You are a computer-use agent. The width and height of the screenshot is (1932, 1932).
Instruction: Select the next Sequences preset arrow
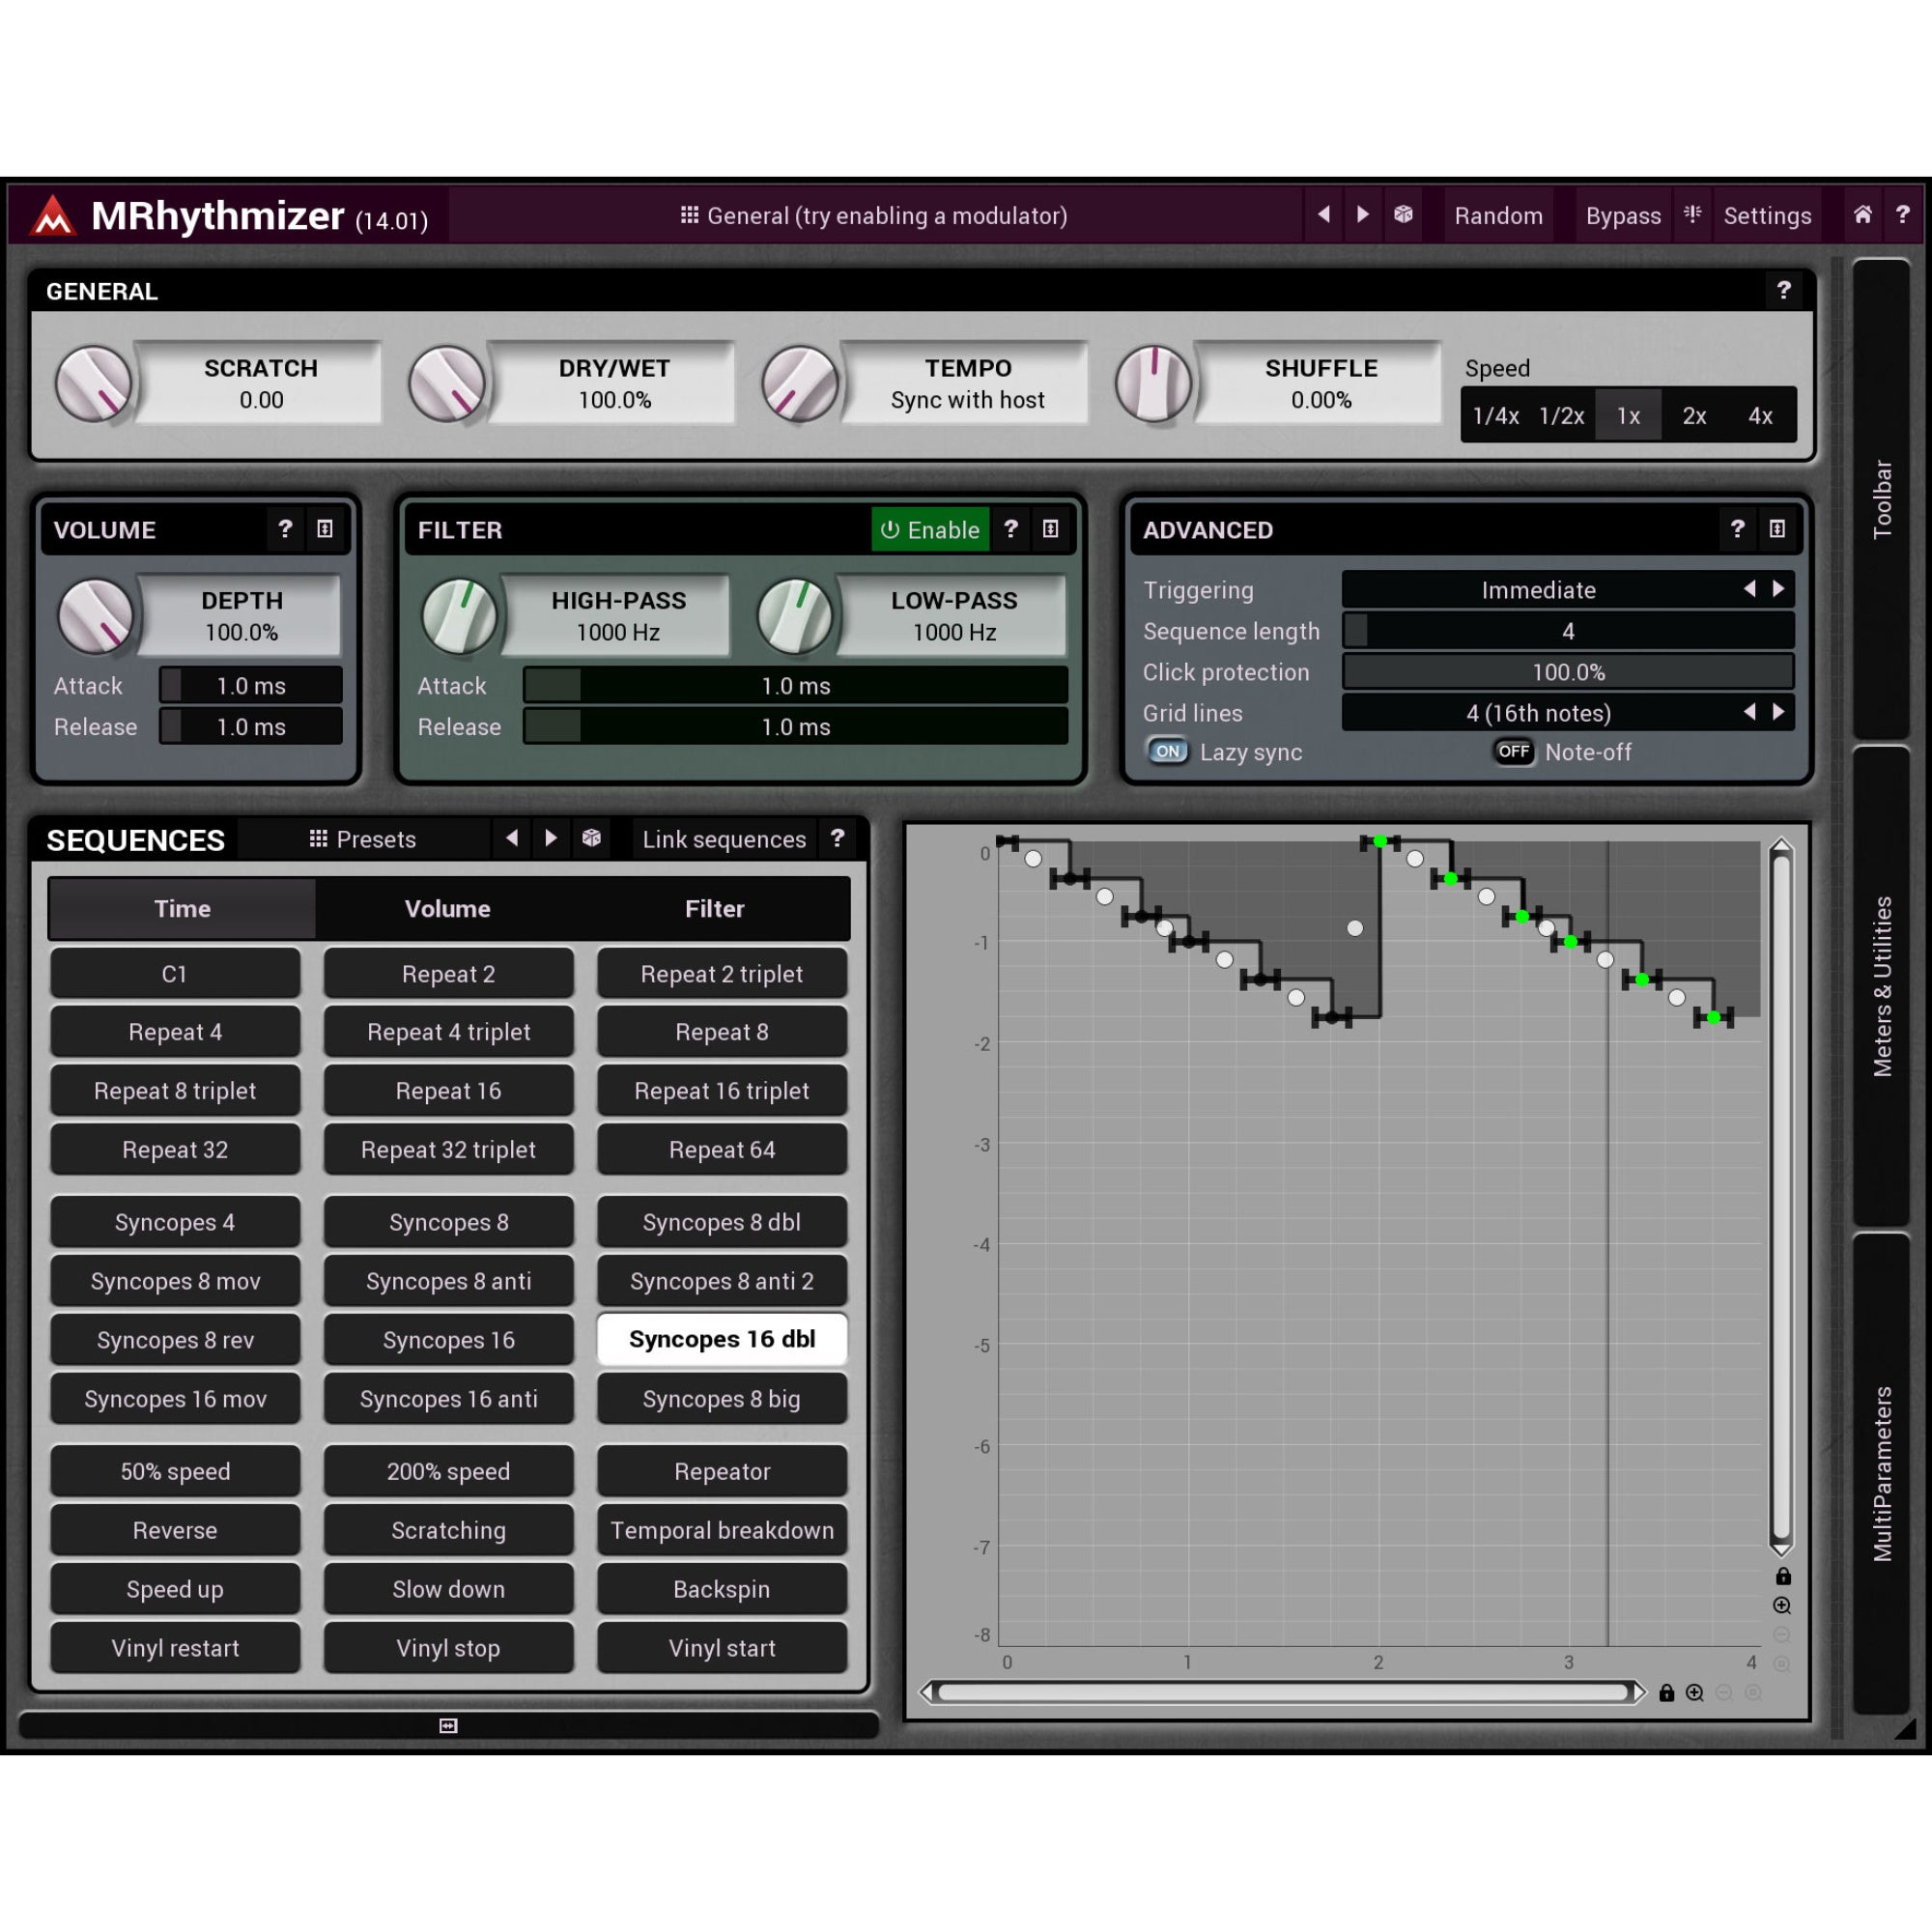(x=551, y=838)
